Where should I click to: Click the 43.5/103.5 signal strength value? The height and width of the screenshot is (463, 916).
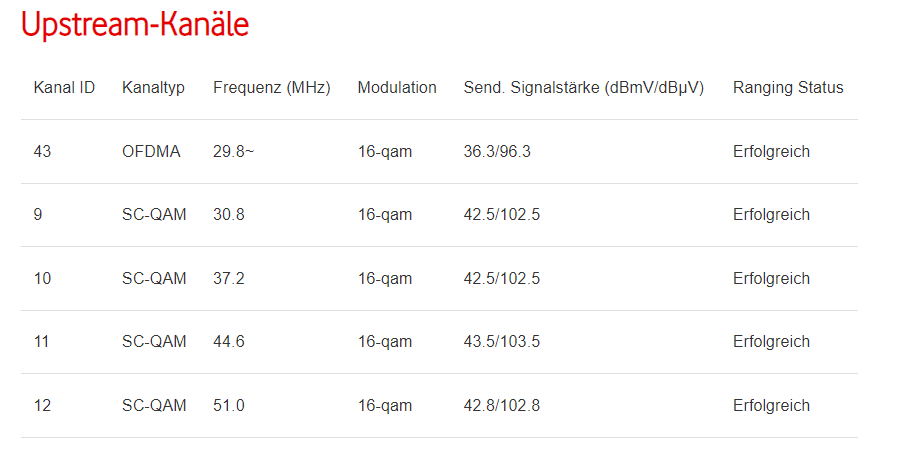502,342
